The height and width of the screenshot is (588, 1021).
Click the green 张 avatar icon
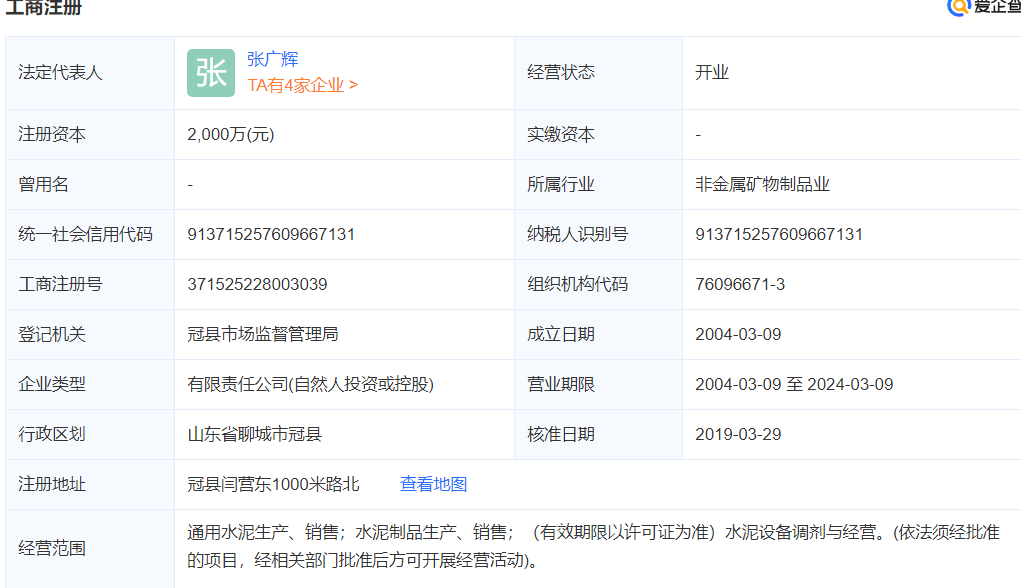pyautogui.click(x=210, y=73)
